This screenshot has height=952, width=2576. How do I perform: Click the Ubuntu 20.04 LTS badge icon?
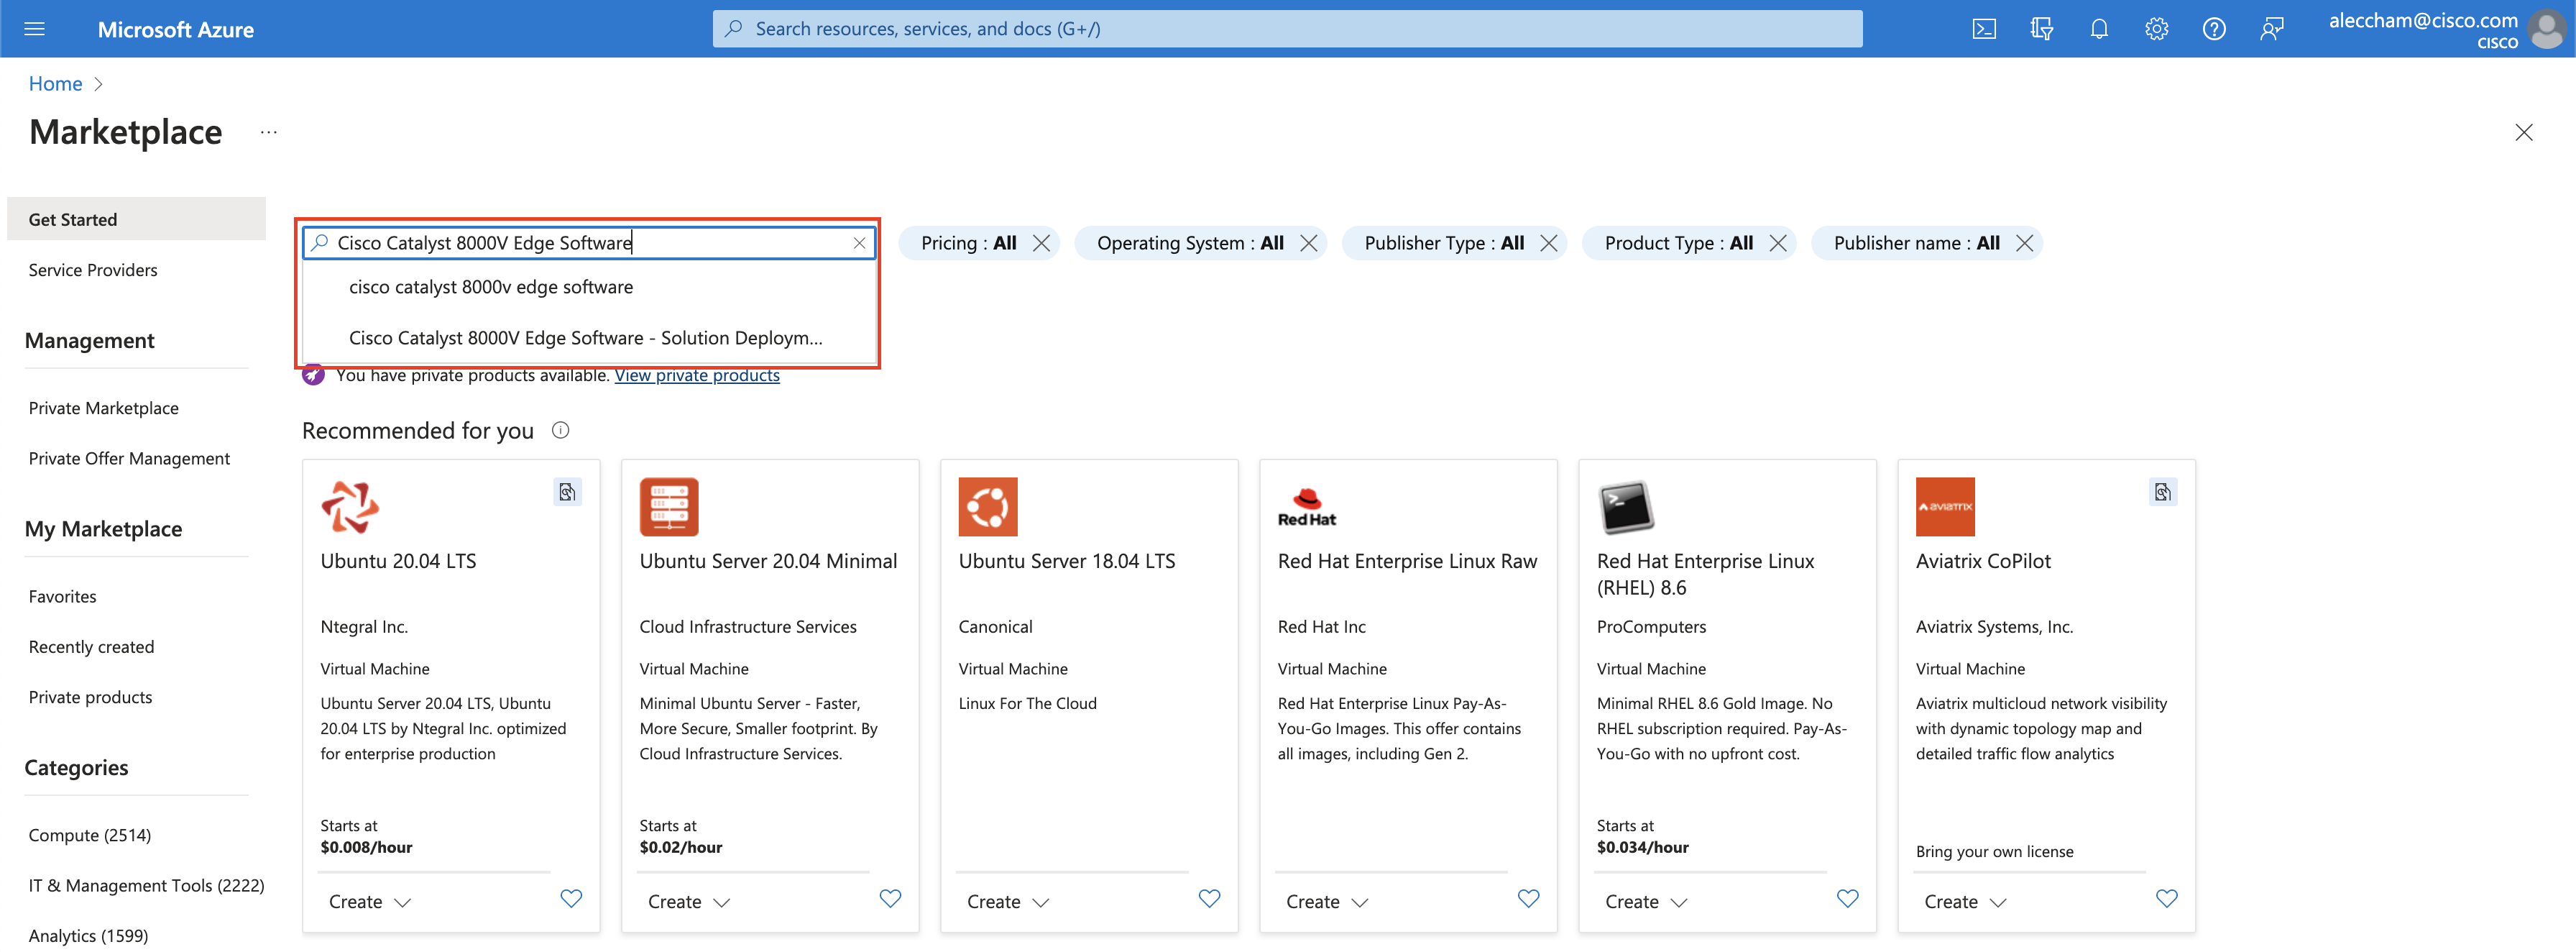[567, 492]
